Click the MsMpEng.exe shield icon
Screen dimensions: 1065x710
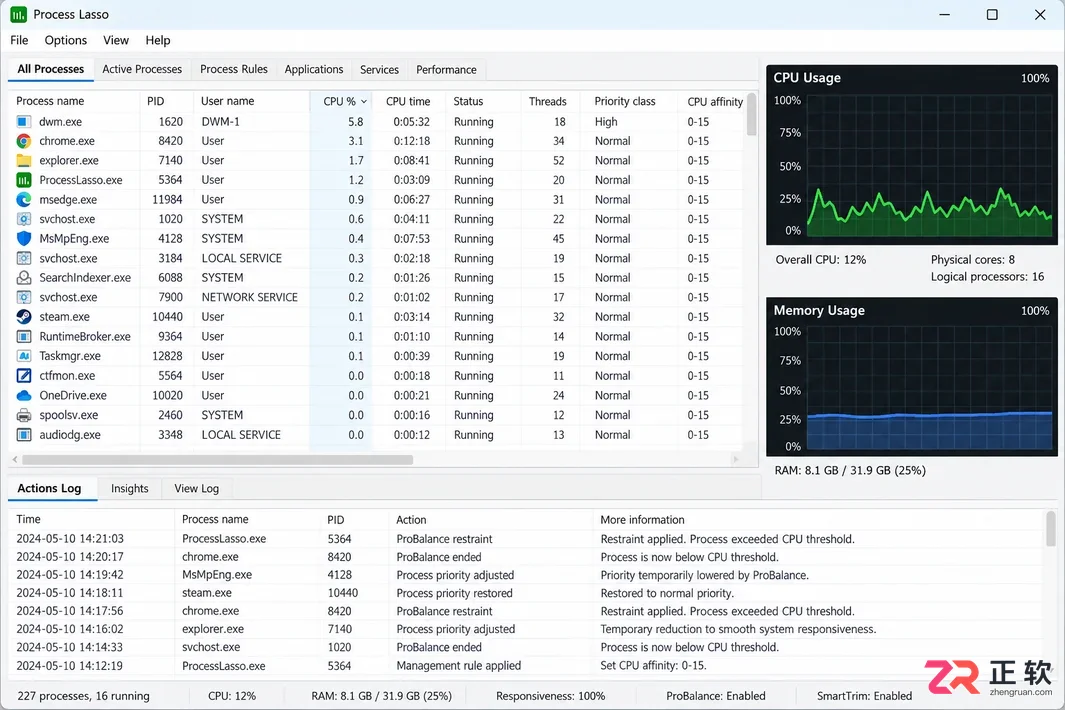[24, 238]
